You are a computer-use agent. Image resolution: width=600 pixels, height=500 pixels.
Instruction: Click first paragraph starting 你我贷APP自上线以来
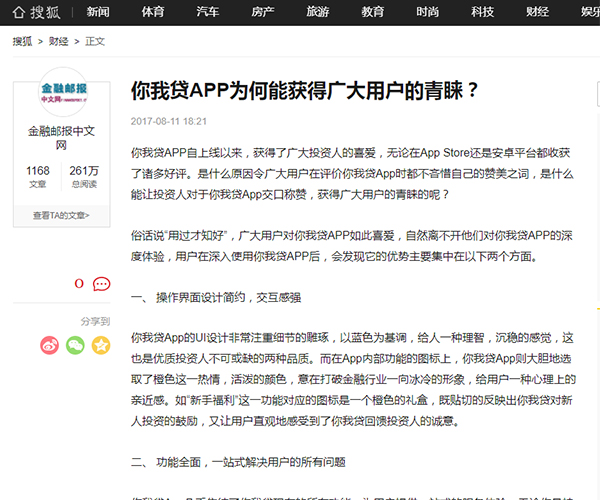tap(352, 174)
